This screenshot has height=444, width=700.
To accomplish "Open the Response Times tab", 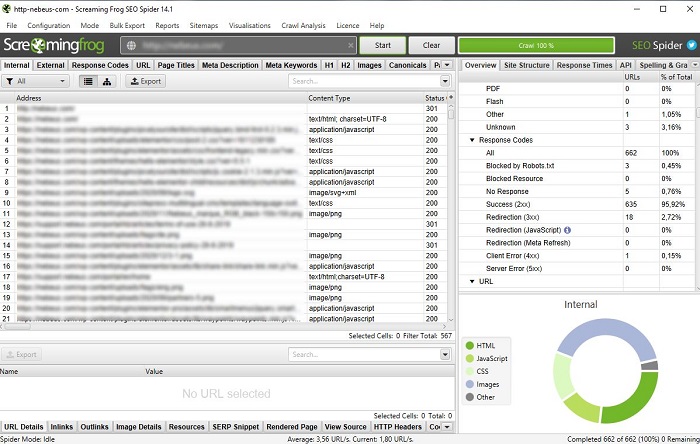I will coord(584,65).
